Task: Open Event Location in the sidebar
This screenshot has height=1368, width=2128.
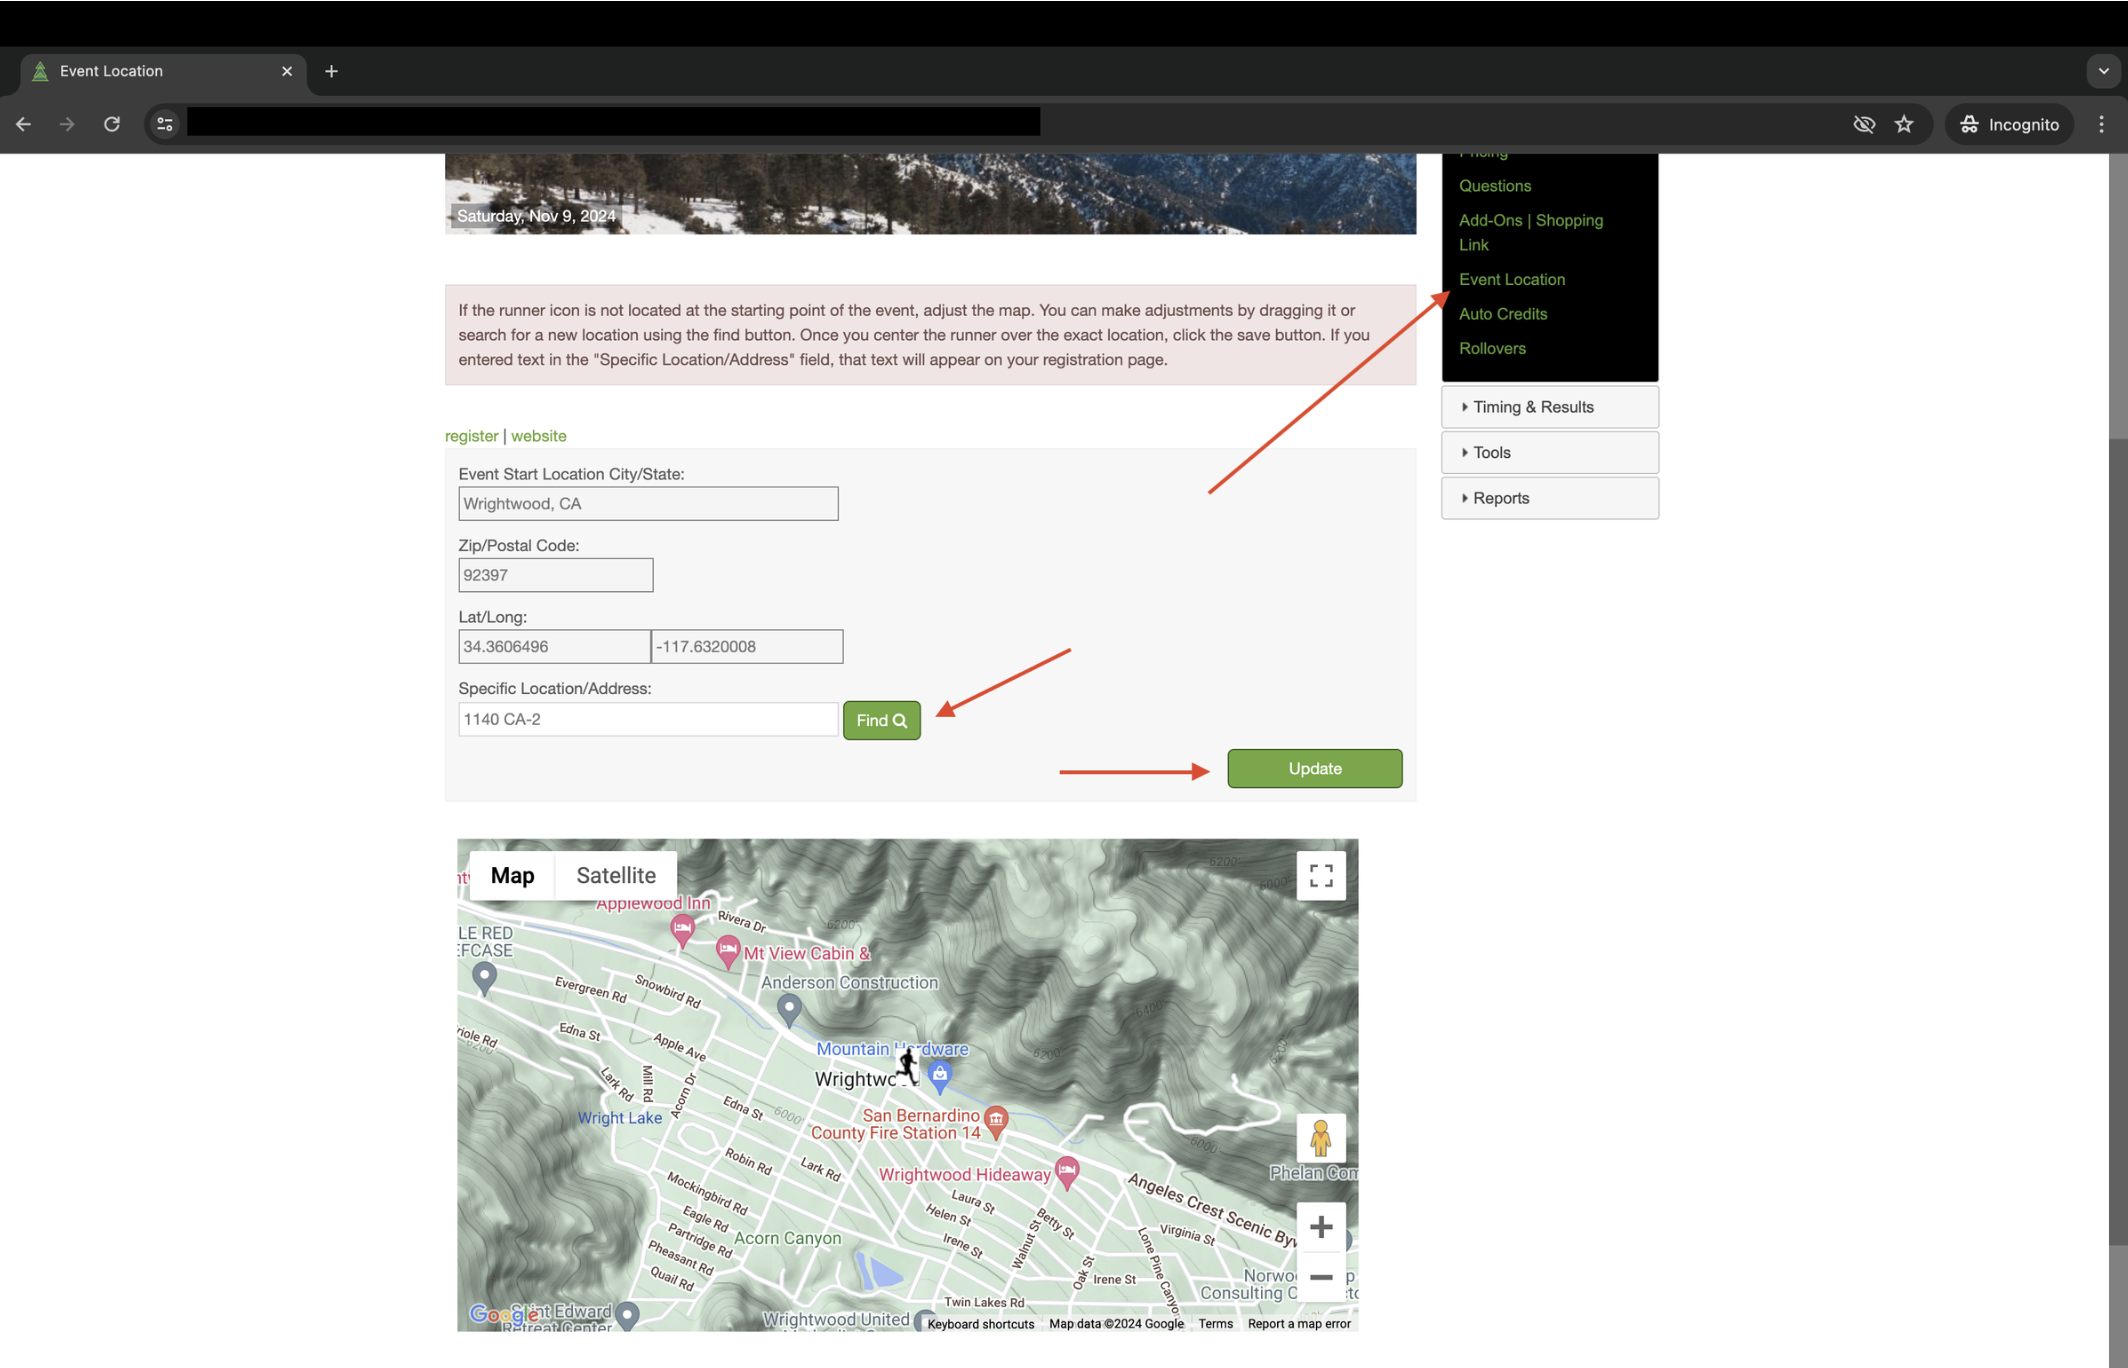Action: click(x=1512, y=279)
